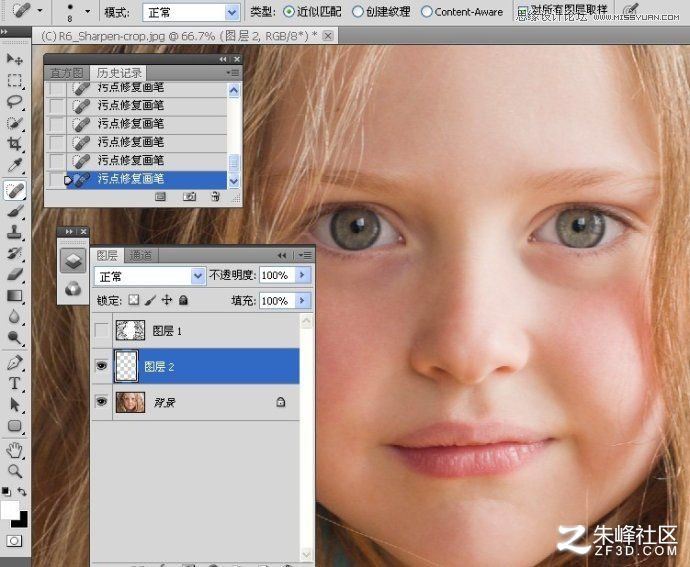Toggle lock all for layer
The height and width of the screenshot is (567, 690).
click(x=184, y=300)
